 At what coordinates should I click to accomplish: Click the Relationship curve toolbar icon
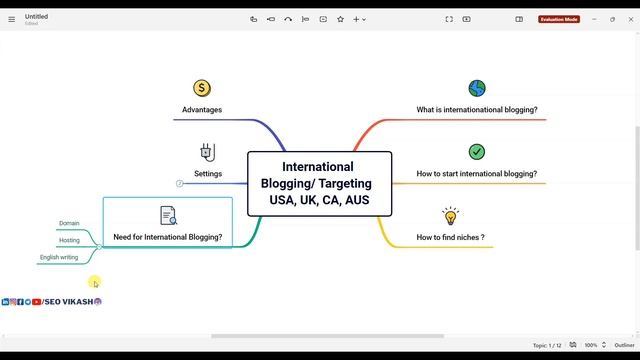point(288,19)
